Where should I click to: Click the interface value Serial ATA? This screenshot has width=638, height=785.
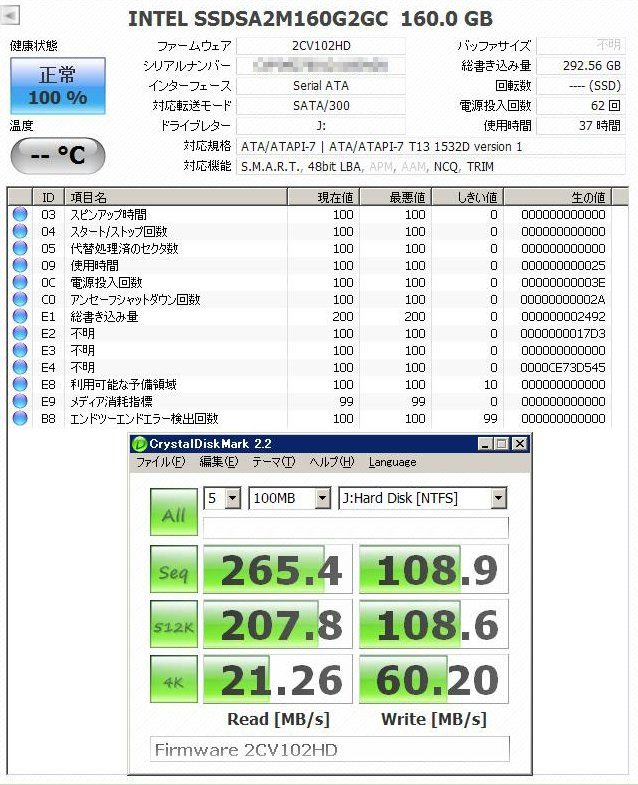tap(321, 86)
